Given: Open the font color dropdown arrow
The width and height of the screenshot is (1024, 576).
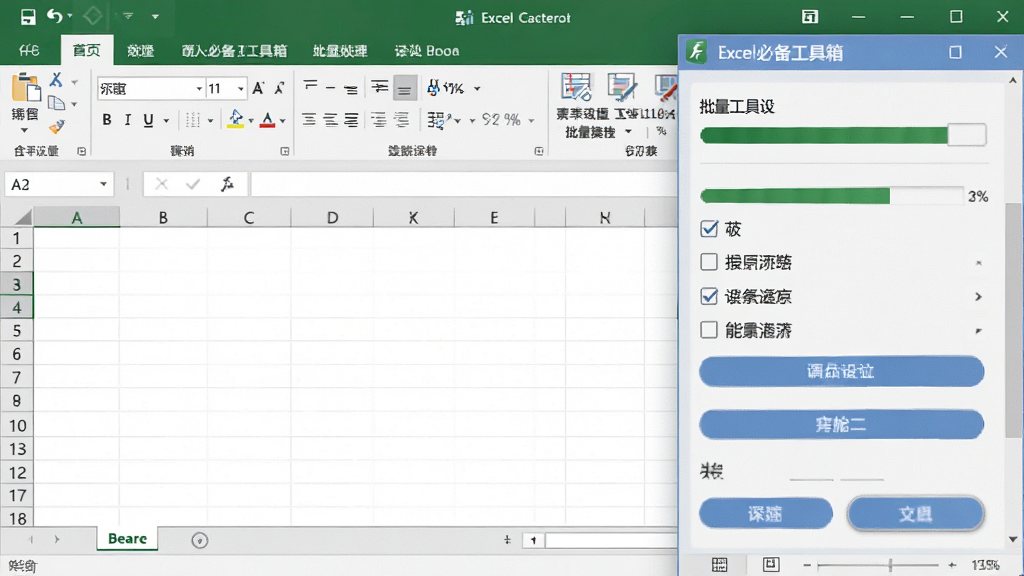Looking at the screenshot, I should [282, 120].
